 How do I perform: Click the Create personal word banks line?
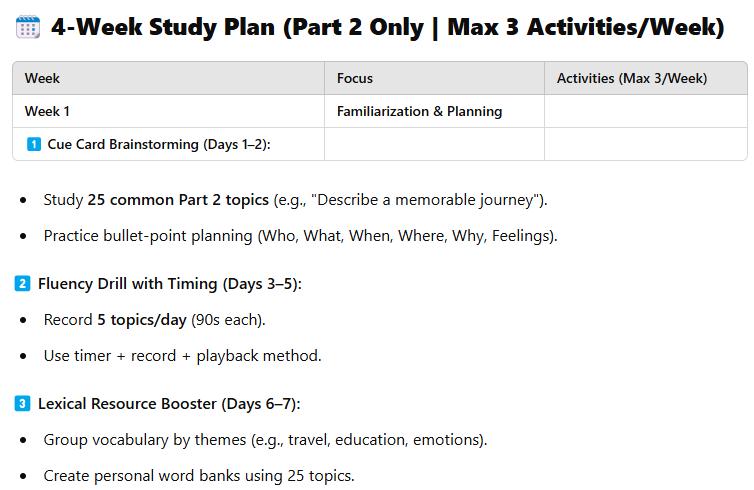tap(199, 476)
